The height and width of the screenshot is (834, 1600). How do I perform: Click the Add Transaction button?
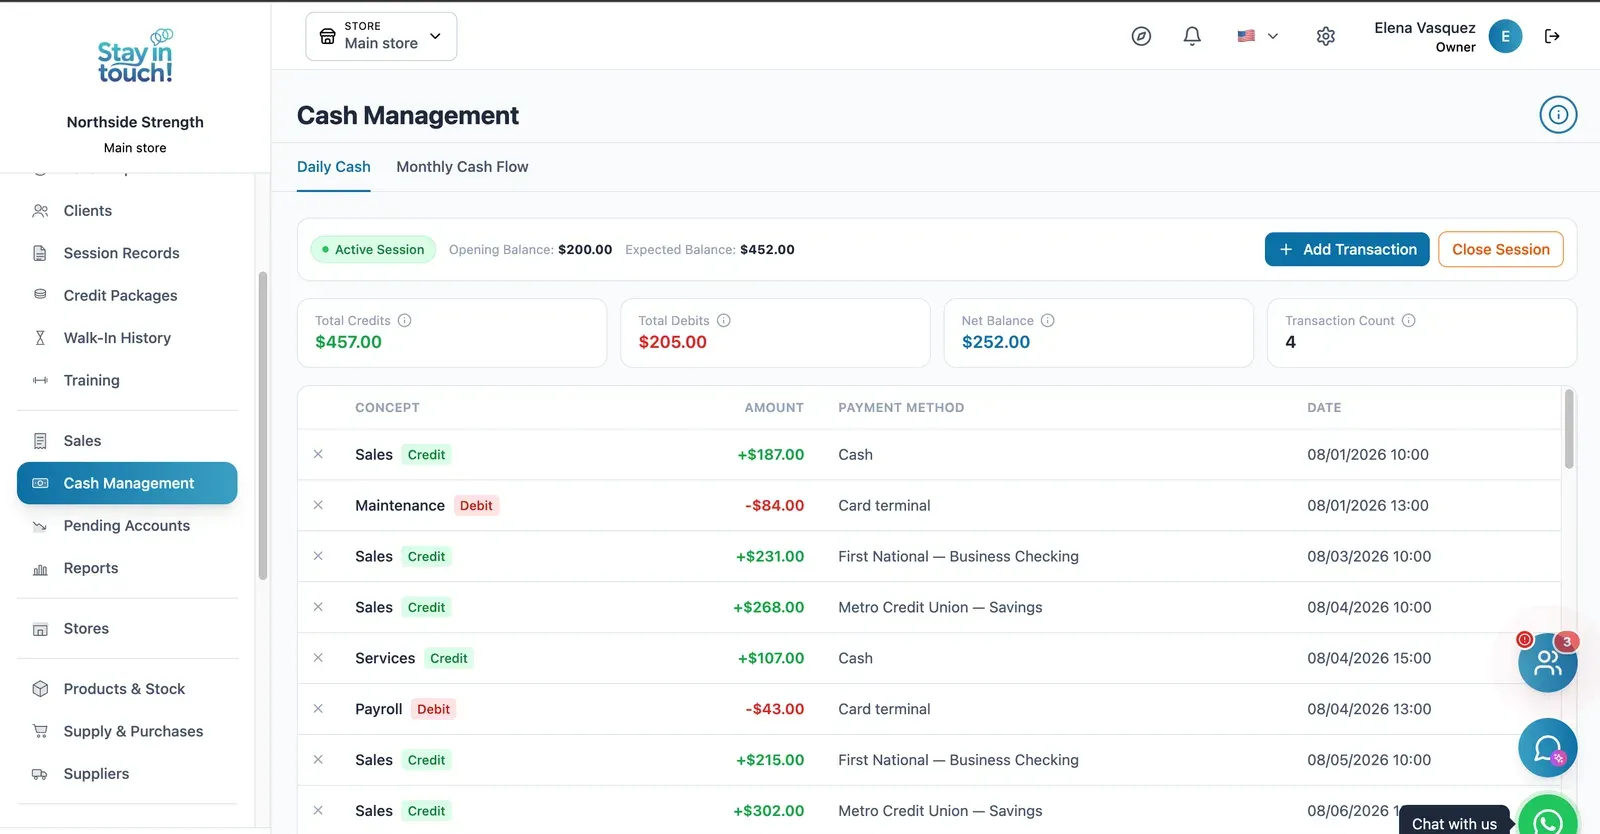click(x=1348, y=250)
